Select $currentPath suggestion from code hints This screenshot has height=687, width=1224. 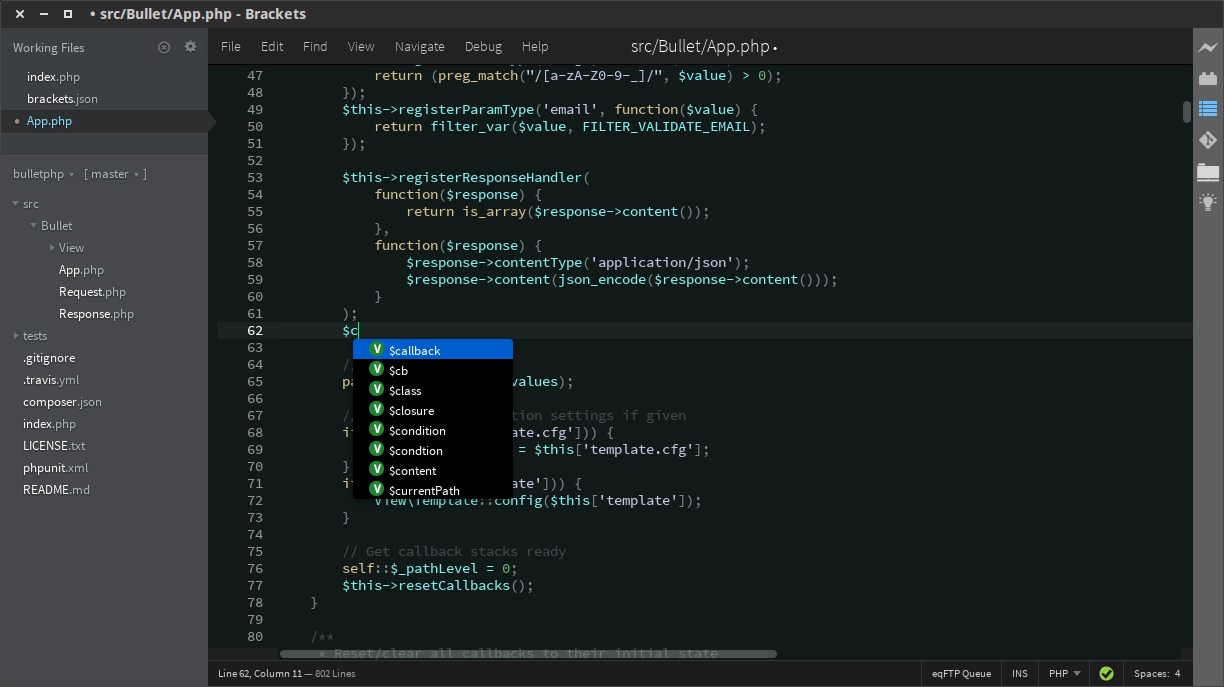pyautogui.click(x=433, y=490)
